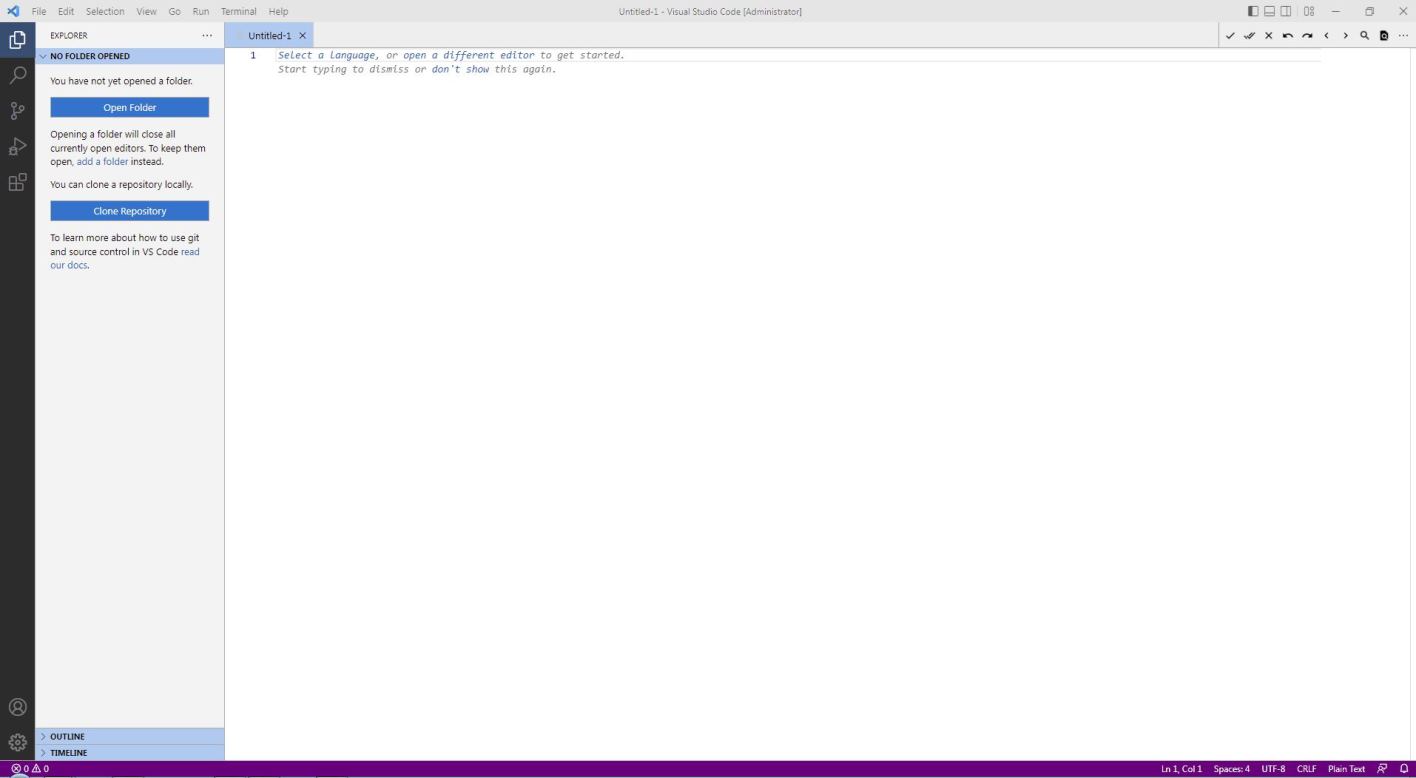Click the Clone Repository button

coord(129,211)
